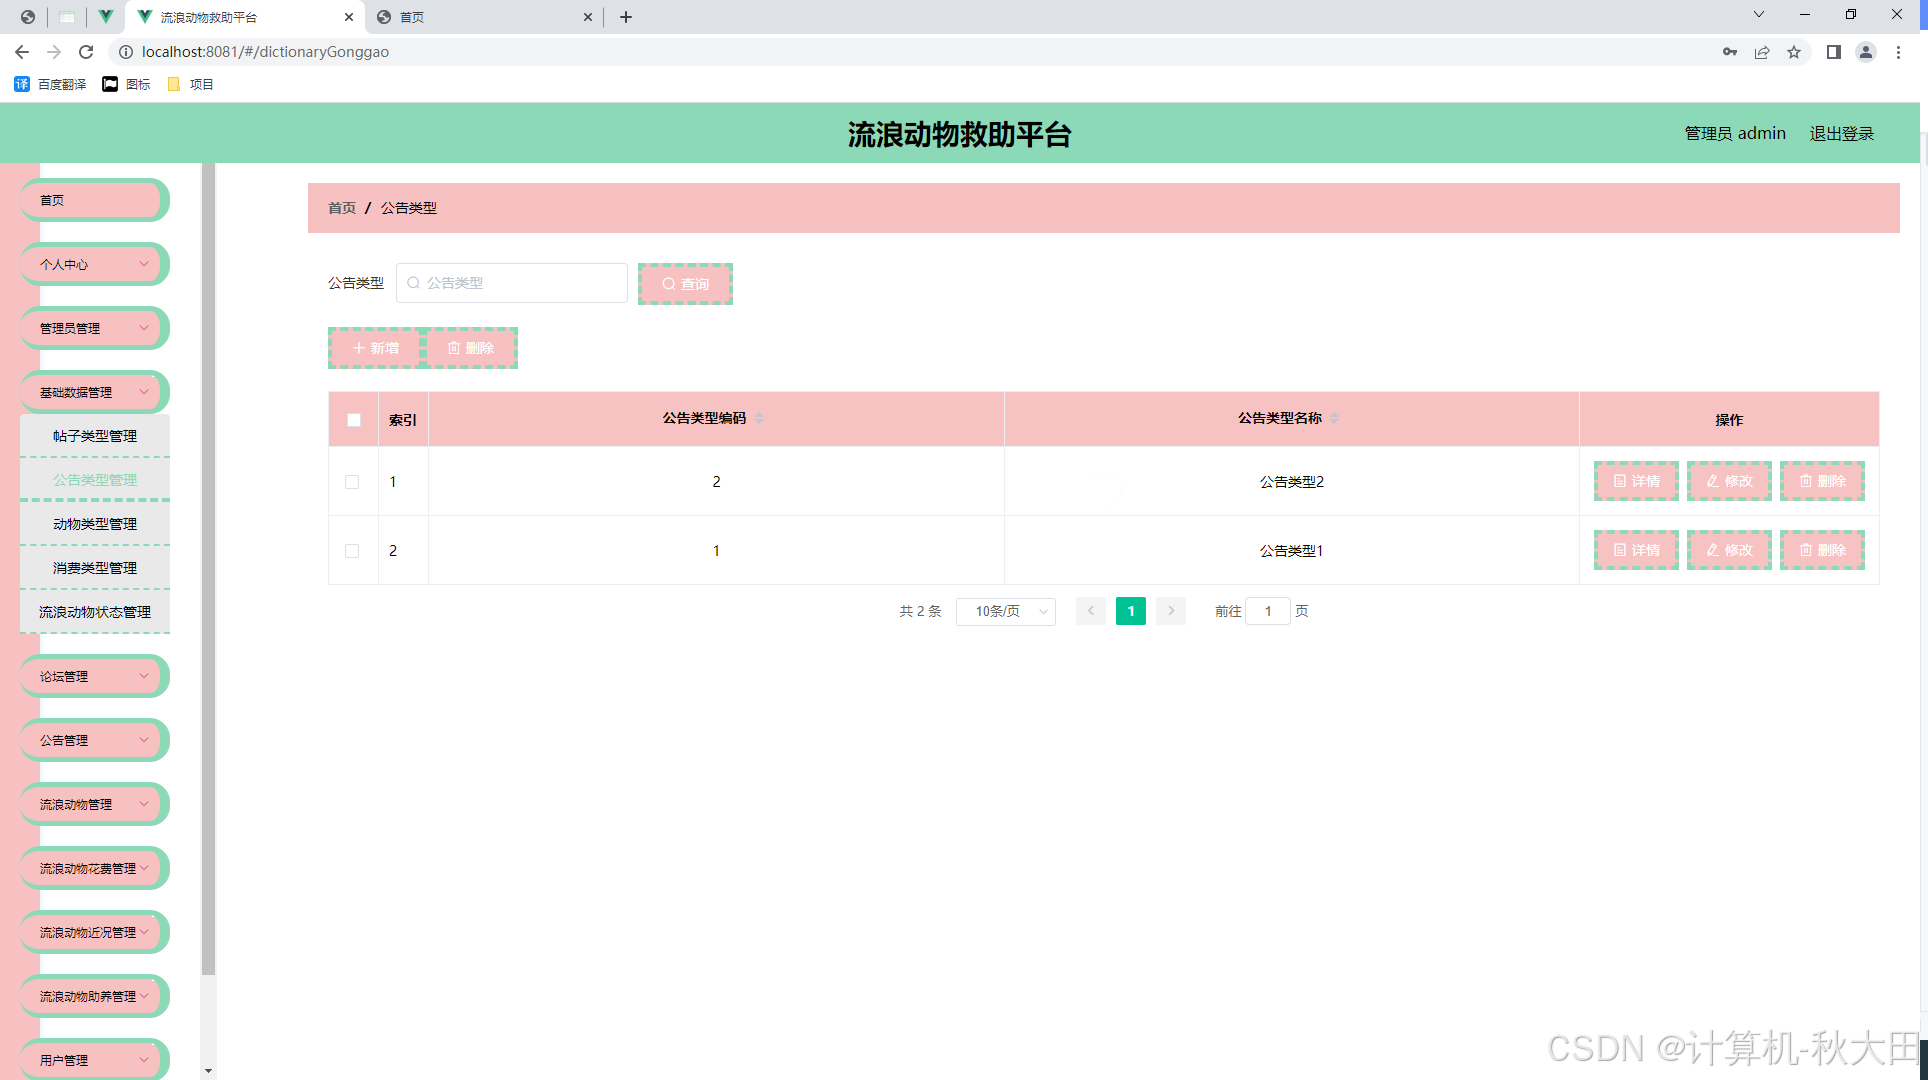Open 动物类型管理 submenu item

(95, 524)
